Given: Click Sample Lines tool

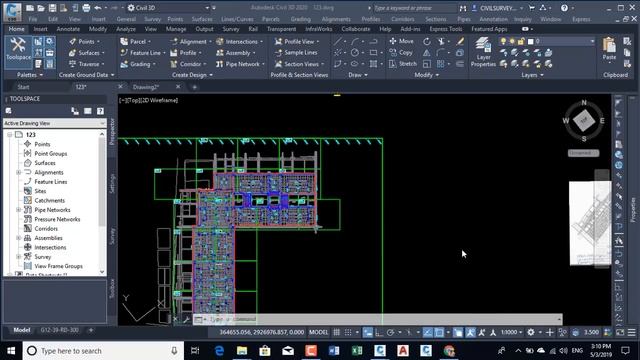Looking at the screenshot, I should coord(296,53).
